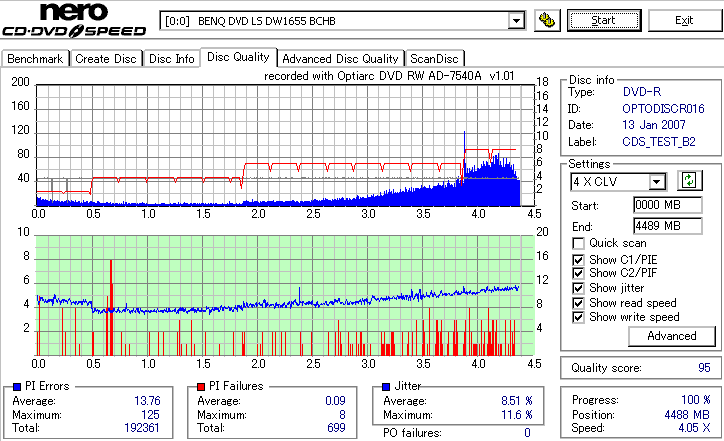Click the Jitter average 8.51 %
This screenshot has height=441, width=724.
click(x=517, y=401)
